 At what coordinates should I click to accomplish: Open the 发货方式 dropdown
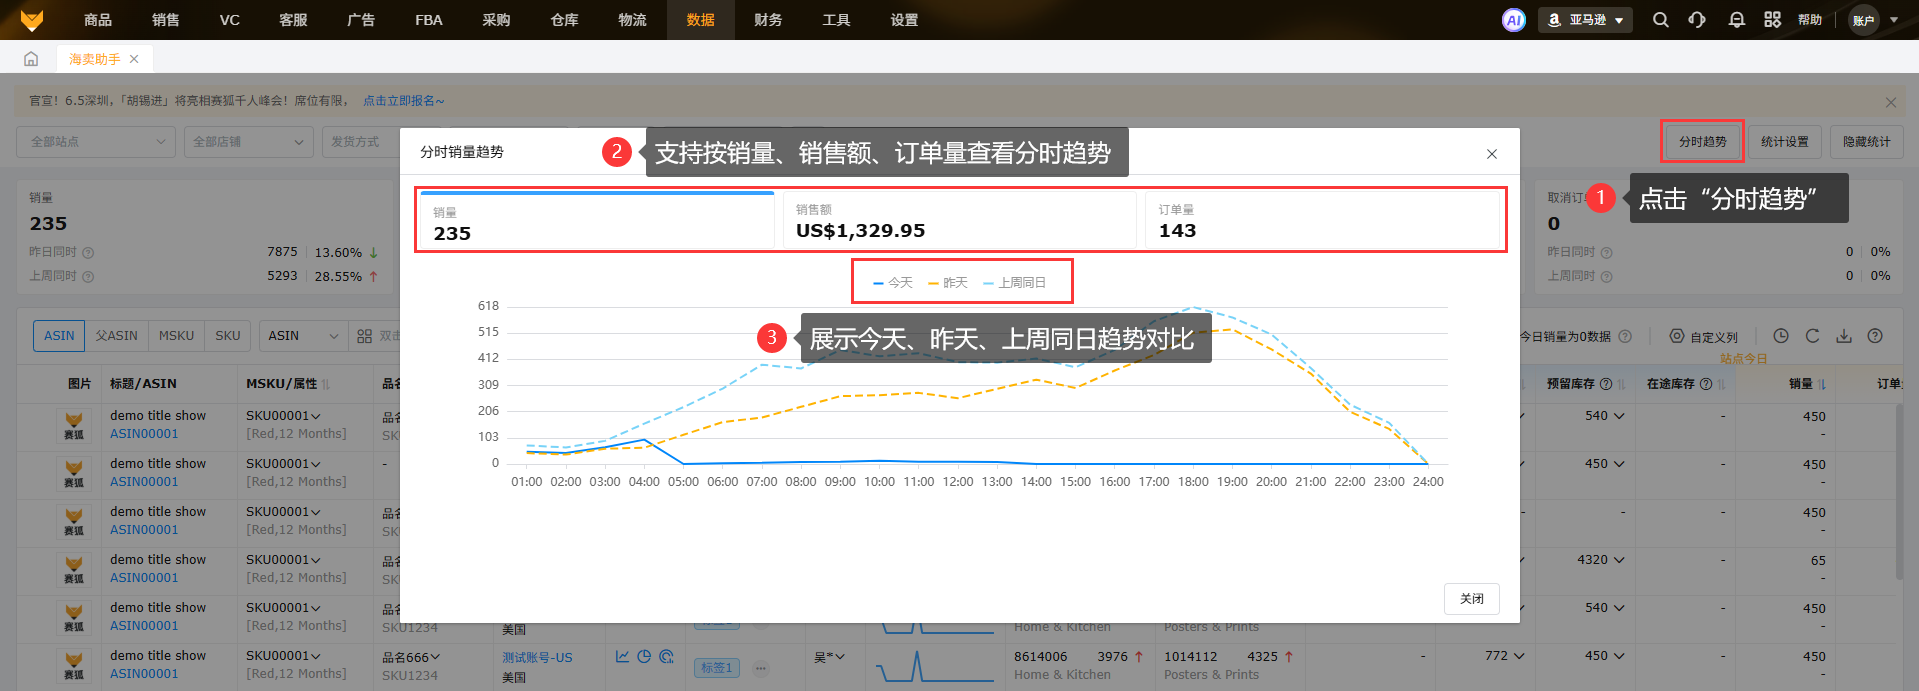tap(361, 142)
